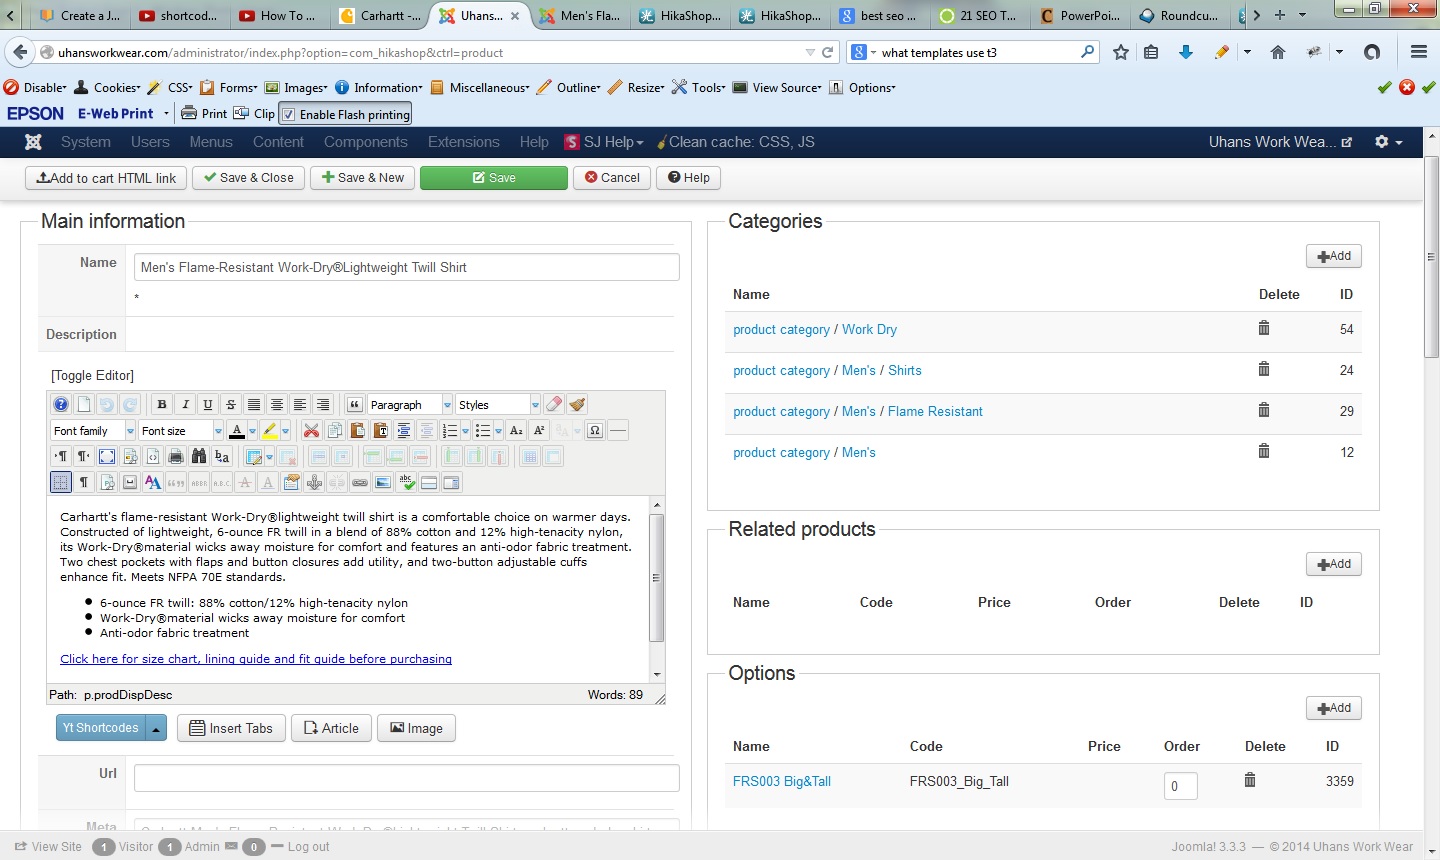This screenshot has height=860, width=1440.
Task: Open the Font family dropdown
Action: [93, 431]
